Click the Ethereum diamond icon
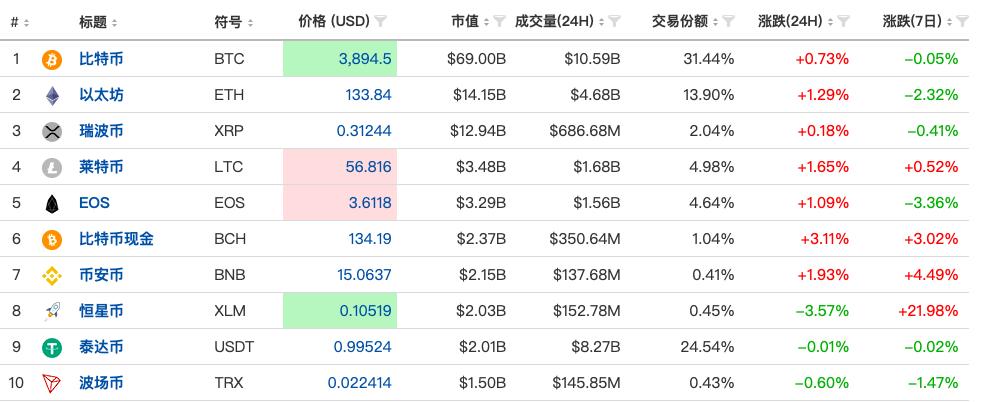Image resolution: width=982 pixels, height=402 pixels. pos(52,95)
